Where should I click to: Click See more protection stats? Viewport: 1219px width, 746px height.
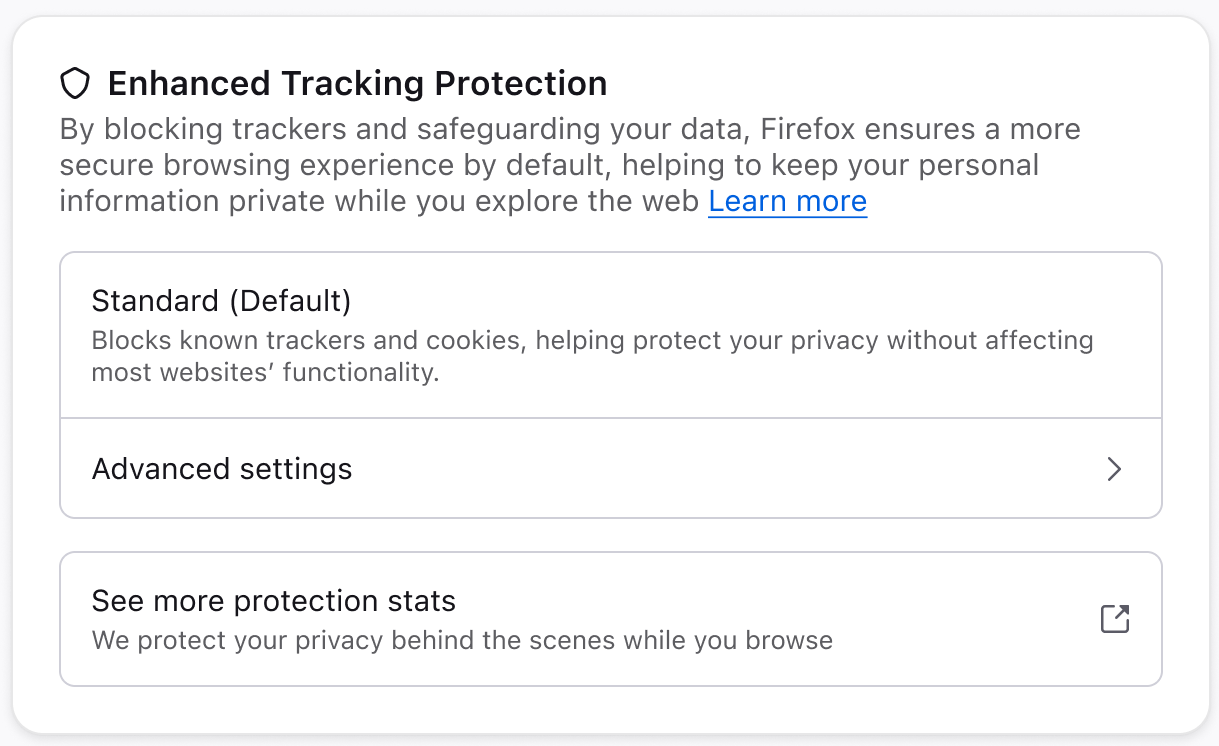[273, 601]
